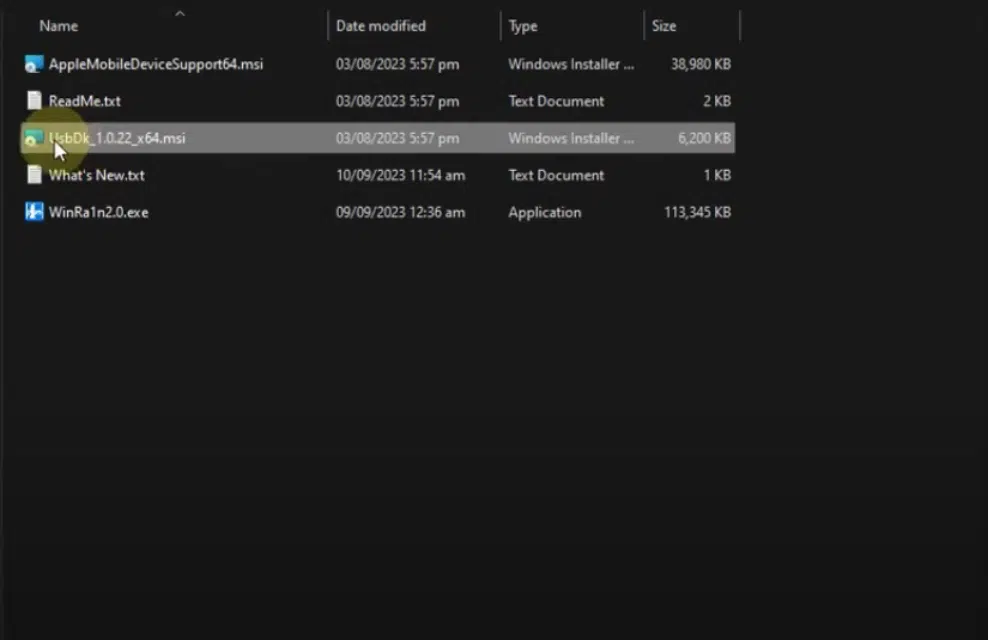Select the UsbDk_1.0.22_x64.msi file name
The height and width of the screenshot is (640, 988).
(117, 138)
